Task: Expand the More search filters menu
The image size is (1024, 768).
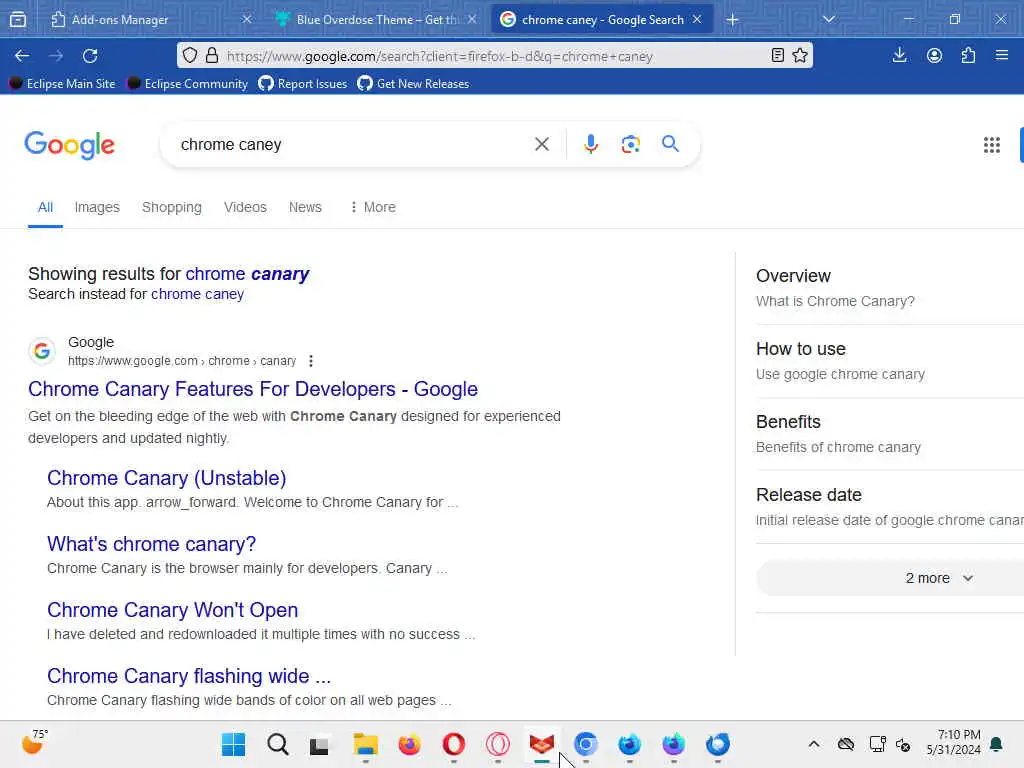Action: [373, 207]
